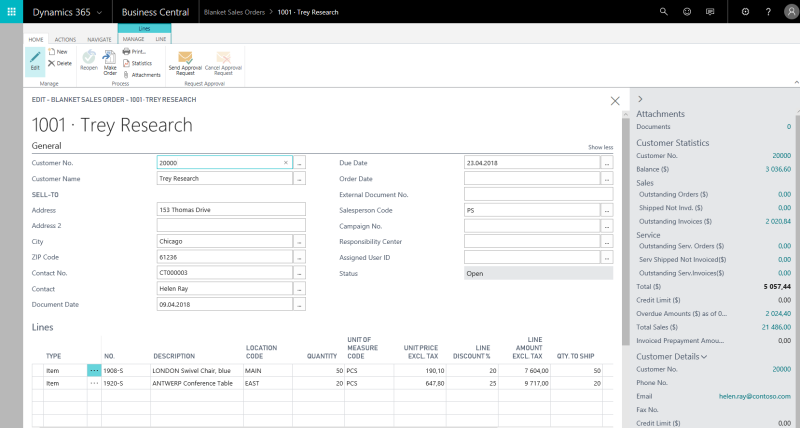Collapse the FactBox pane with the arrow
This screenshot has width=800, height=428.
[x=640, y=98]
